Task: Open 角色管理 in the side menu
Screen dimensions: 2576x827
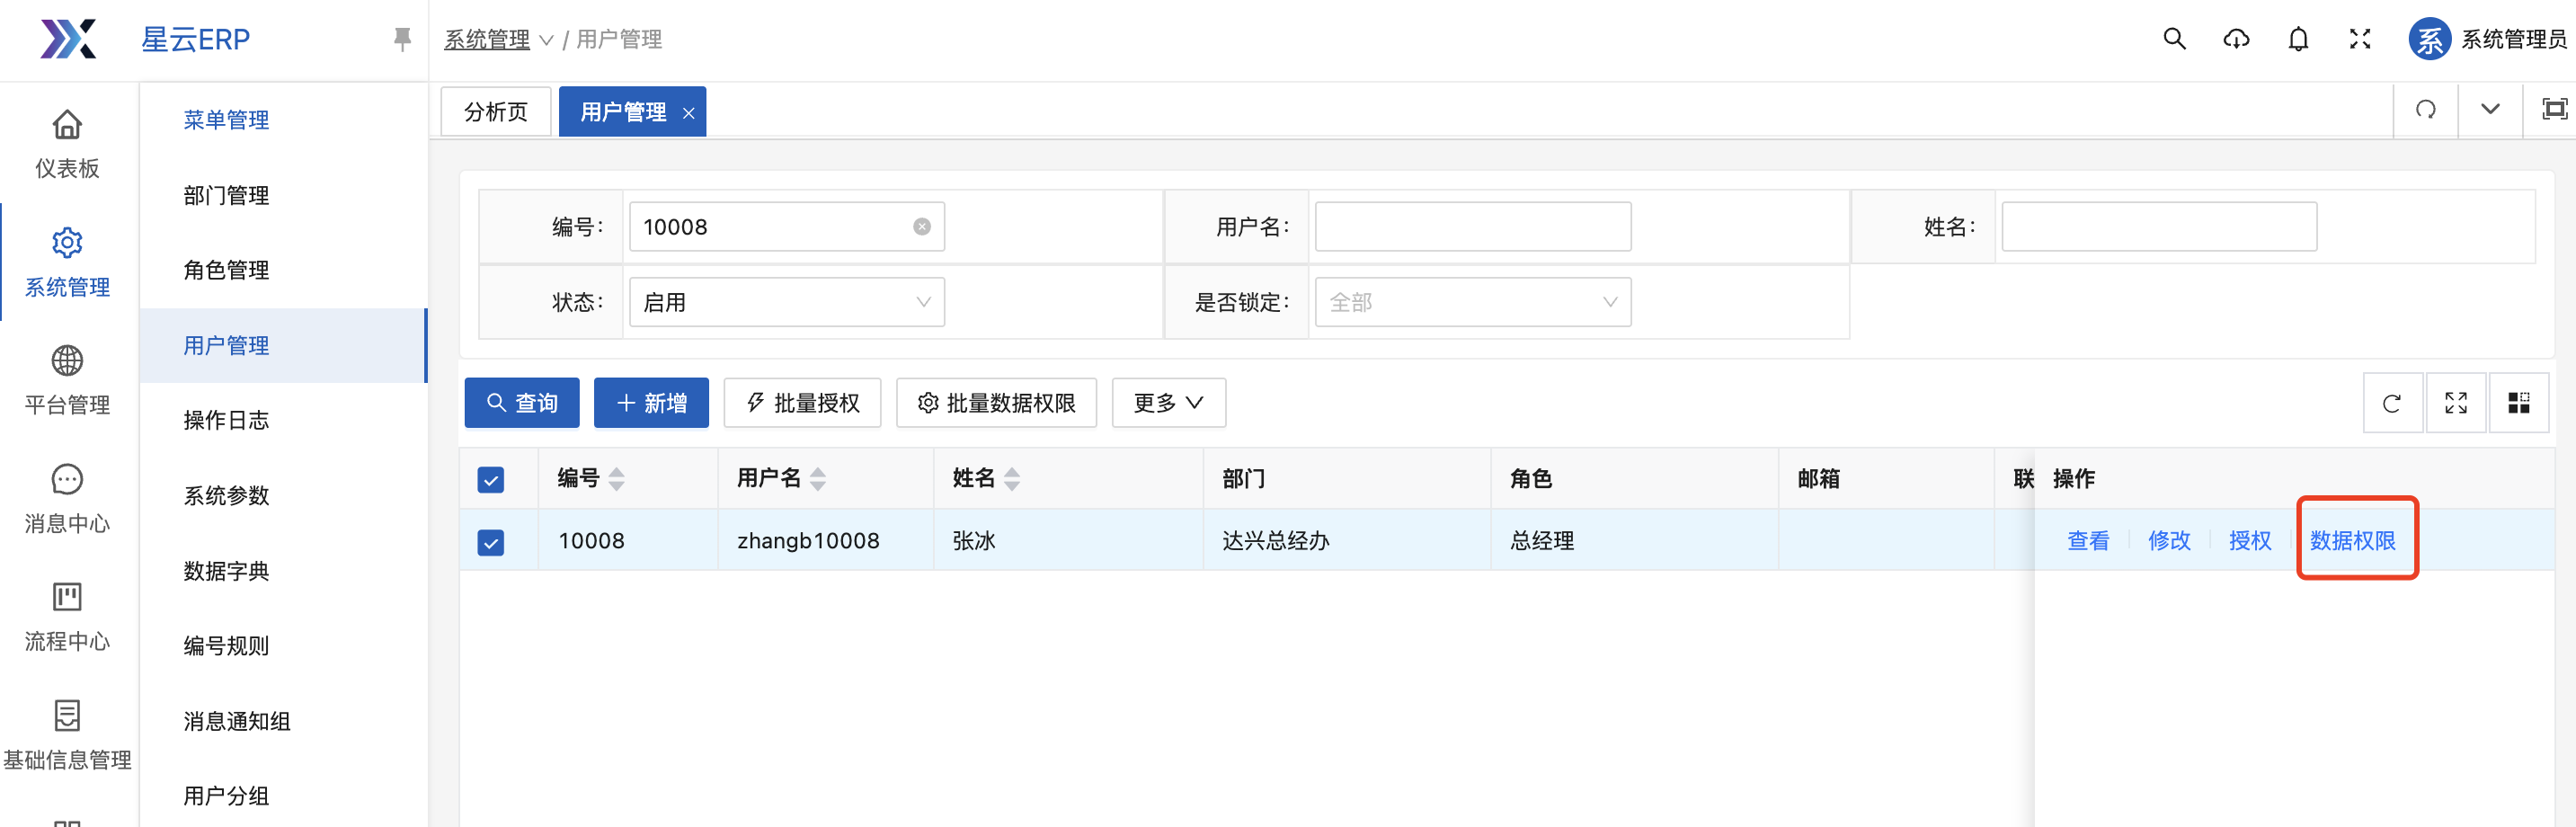Action: (226, 270)
